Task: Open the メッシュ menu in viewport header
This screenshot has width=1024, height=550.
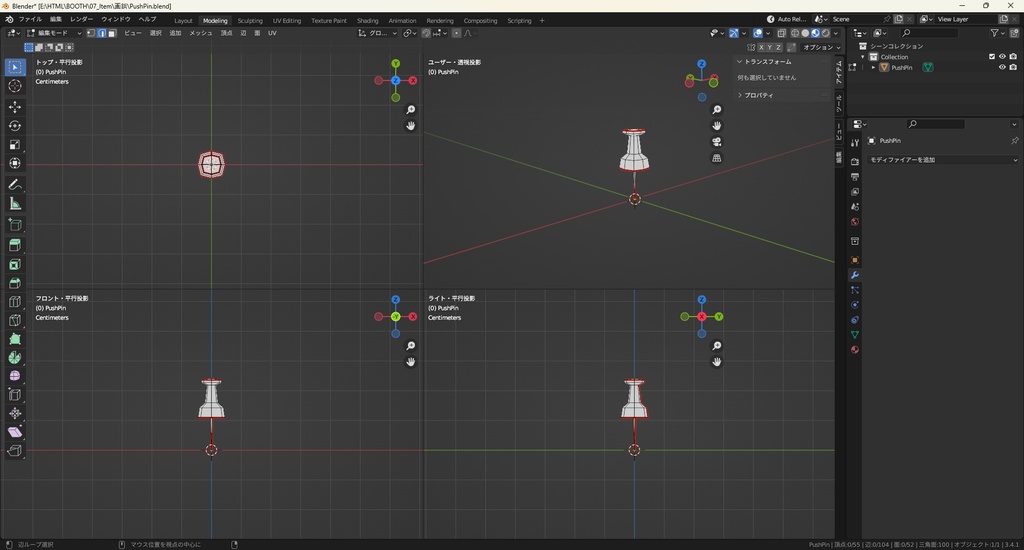Action: (200, 33)
